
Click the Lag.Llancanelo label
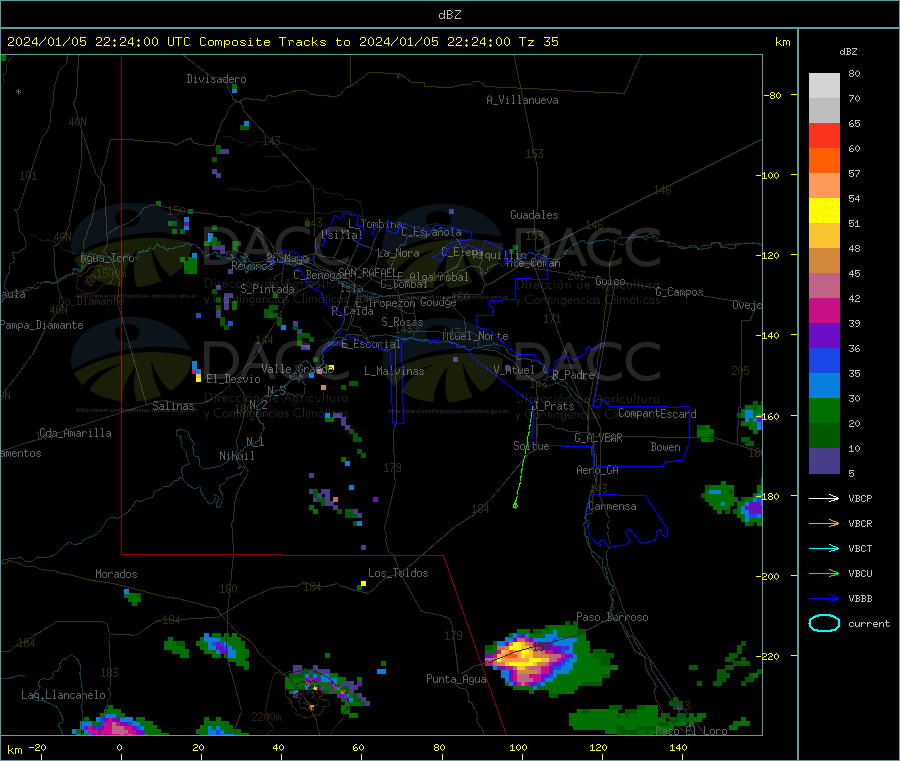tap(63, 696)
